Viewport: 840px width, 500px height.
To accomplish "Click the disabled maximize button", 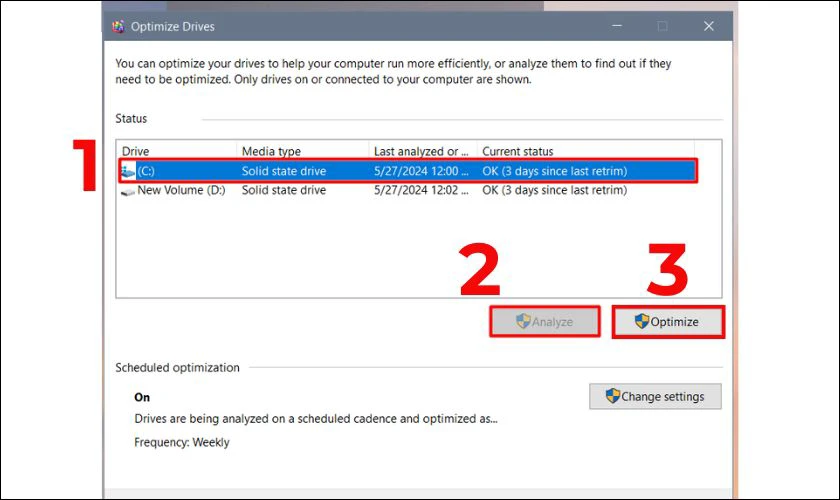I will pyautogui.click(x=663, y=26).
